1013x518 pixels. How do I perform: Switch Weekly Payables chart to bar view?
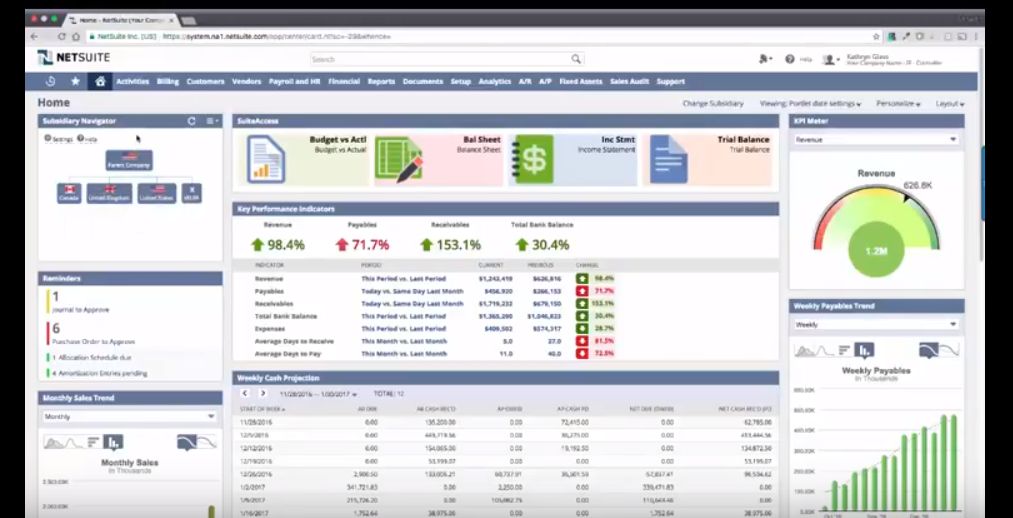coord(863,350)
